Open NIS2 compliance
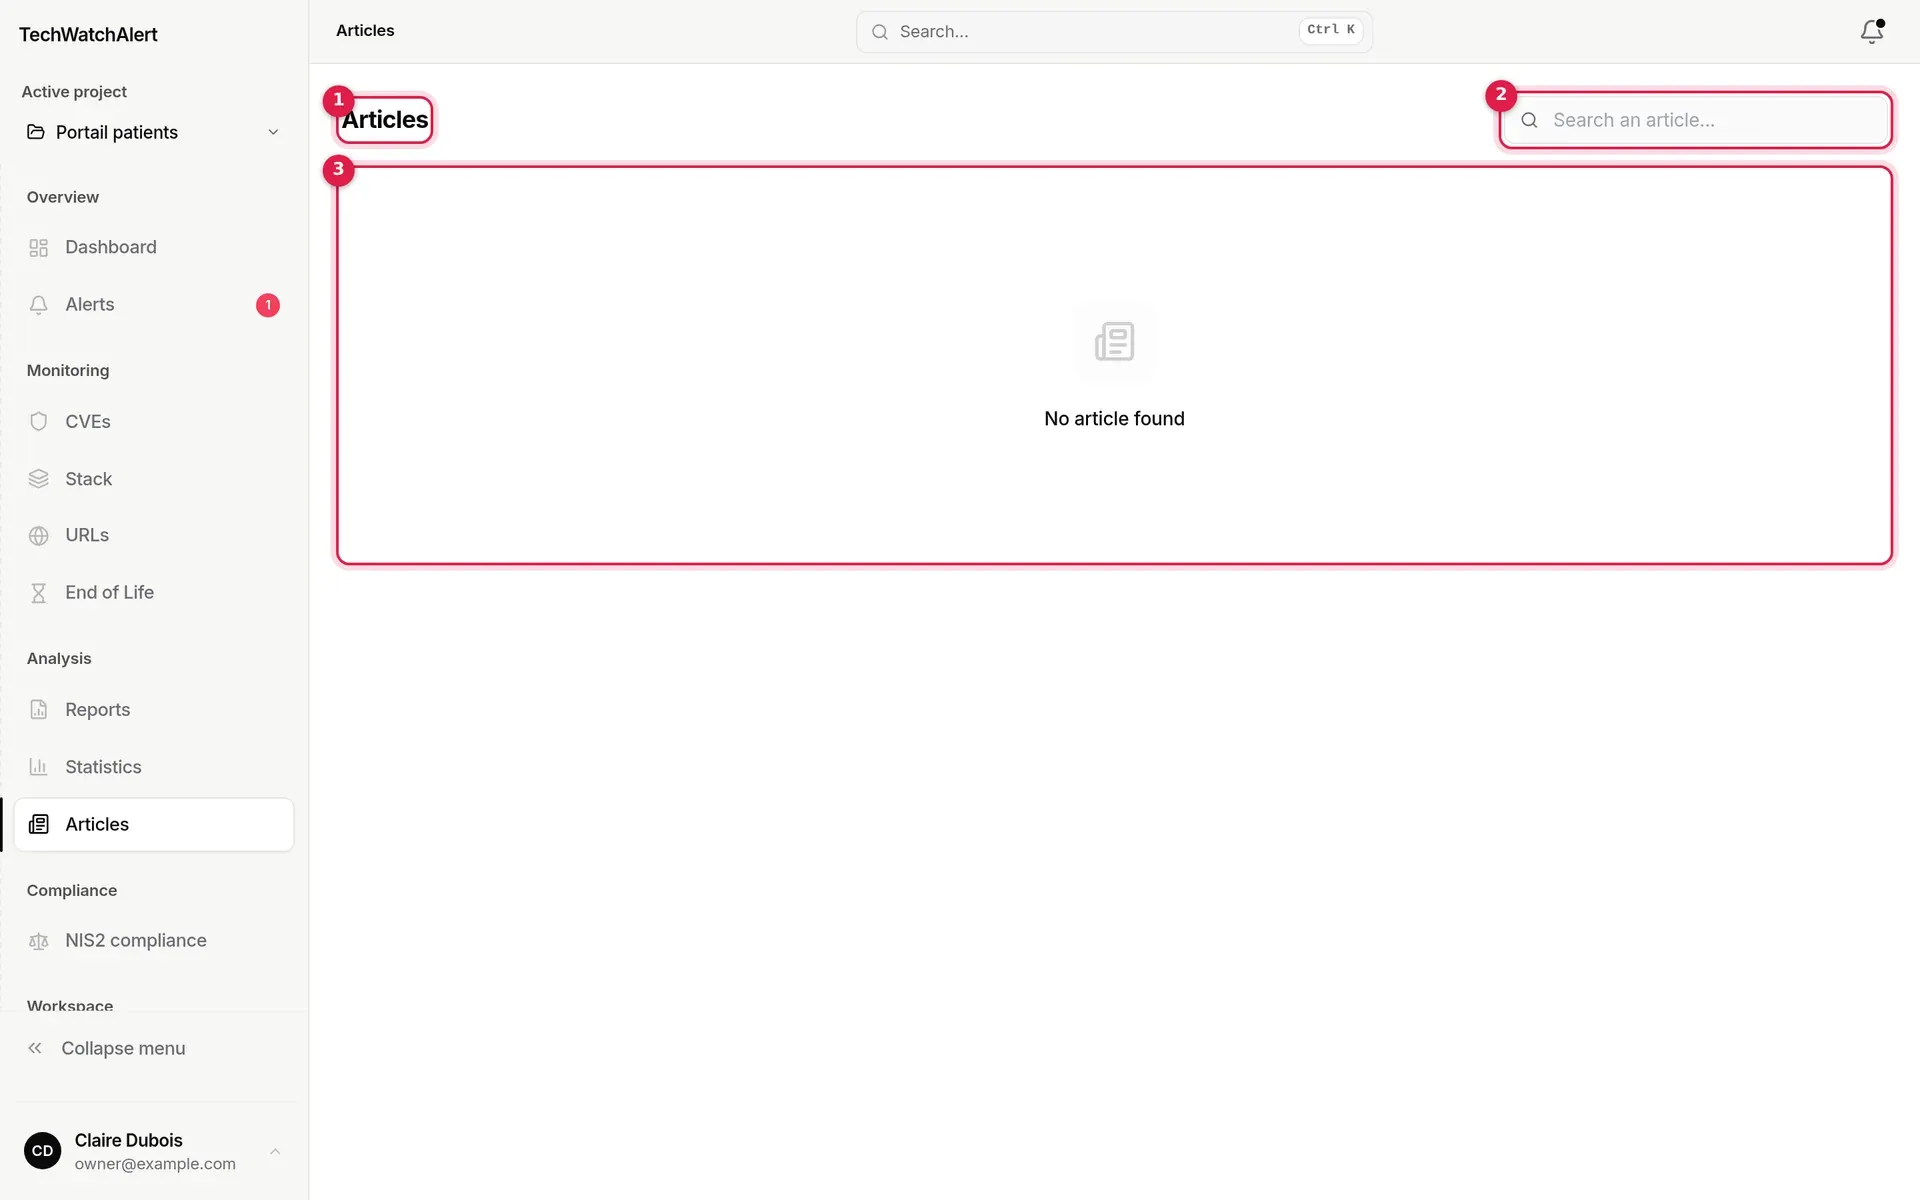Screen dimensions: 1920x1200 (154, 941)
